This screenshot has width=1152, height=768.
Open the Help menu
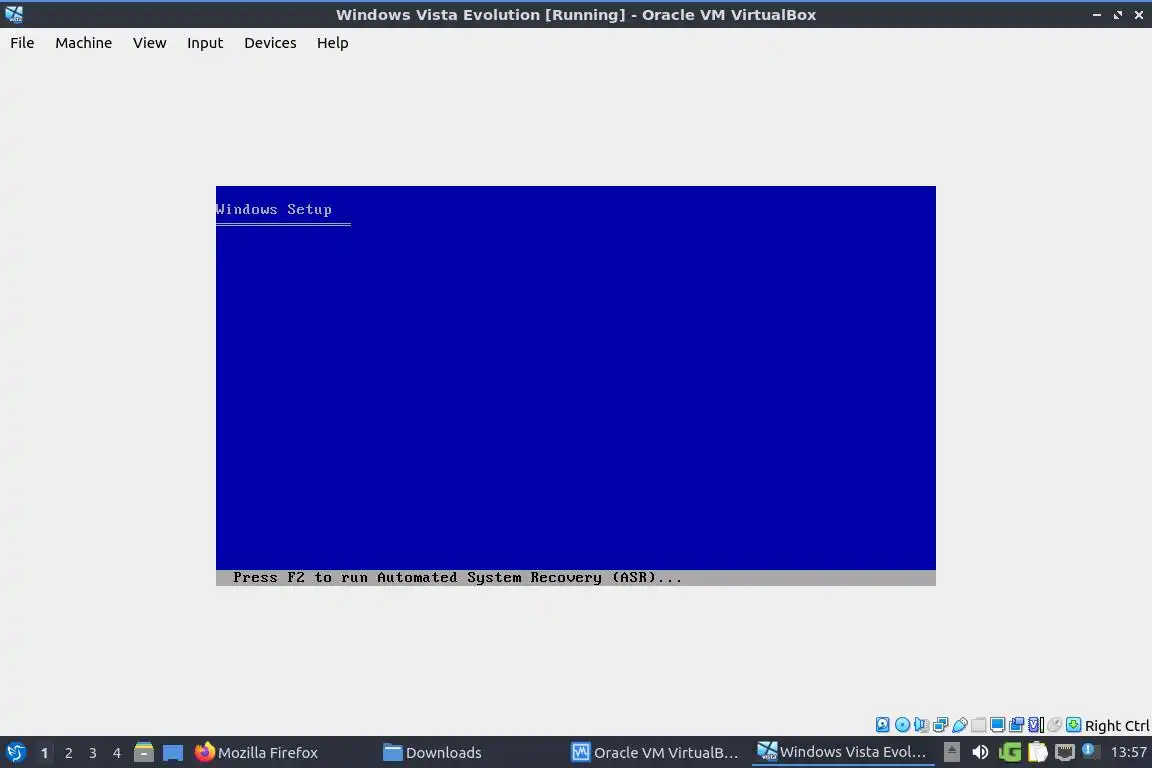click(x=333, y=43)
